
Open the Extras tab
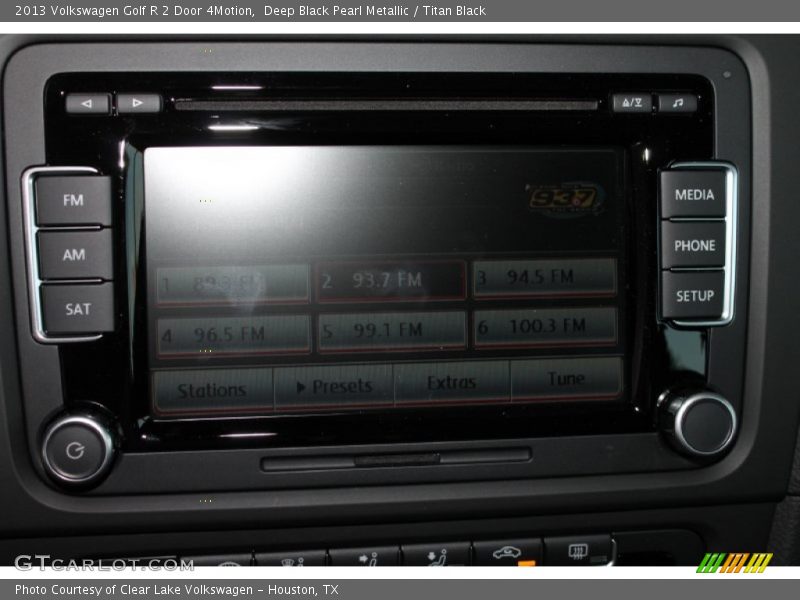click(x=452, y=382)
